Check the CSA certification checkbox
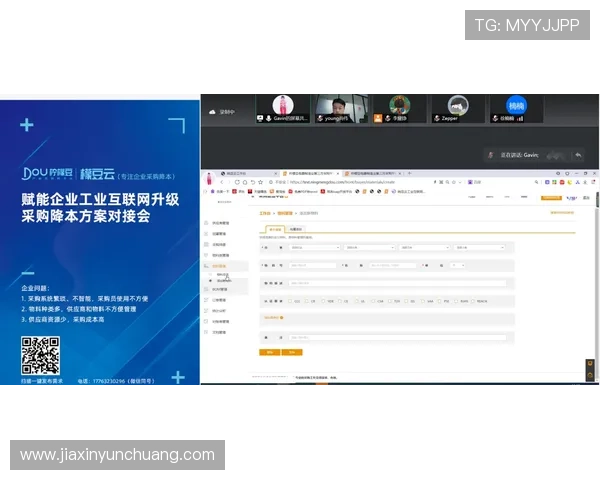This screenshot has height=480, width=600. click(373, 301)
